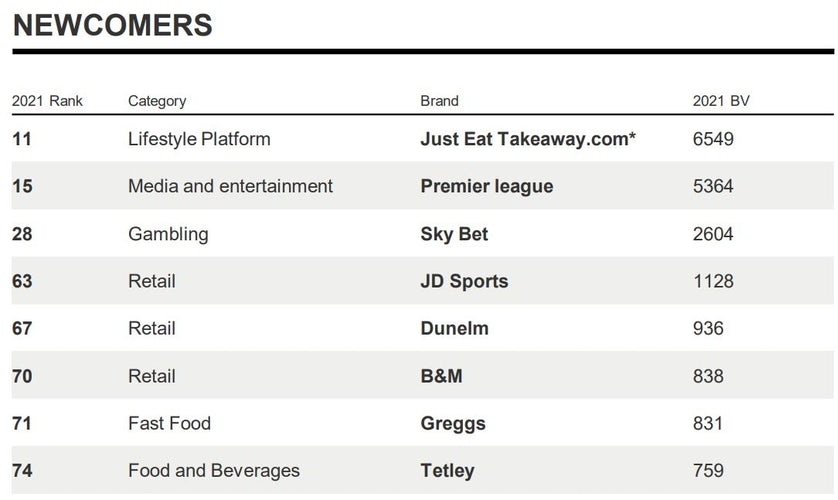Select the Brand column header
838x500 pixels.
(x=440, y=101)
